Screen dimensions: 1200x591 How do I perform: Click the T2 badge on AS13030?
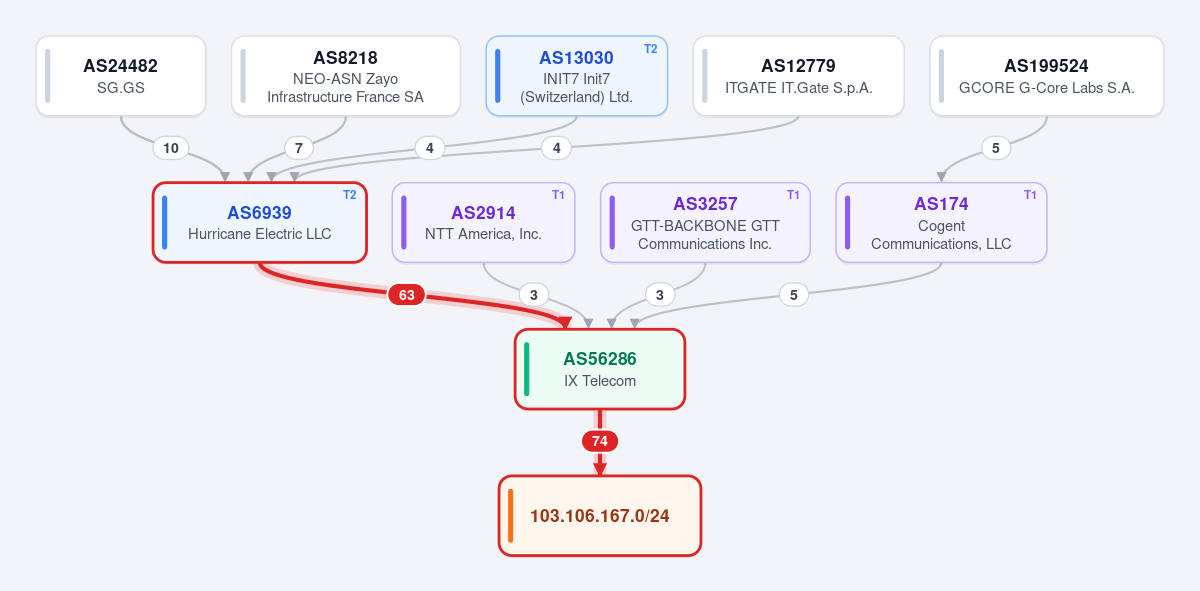(x=651, y=48)
